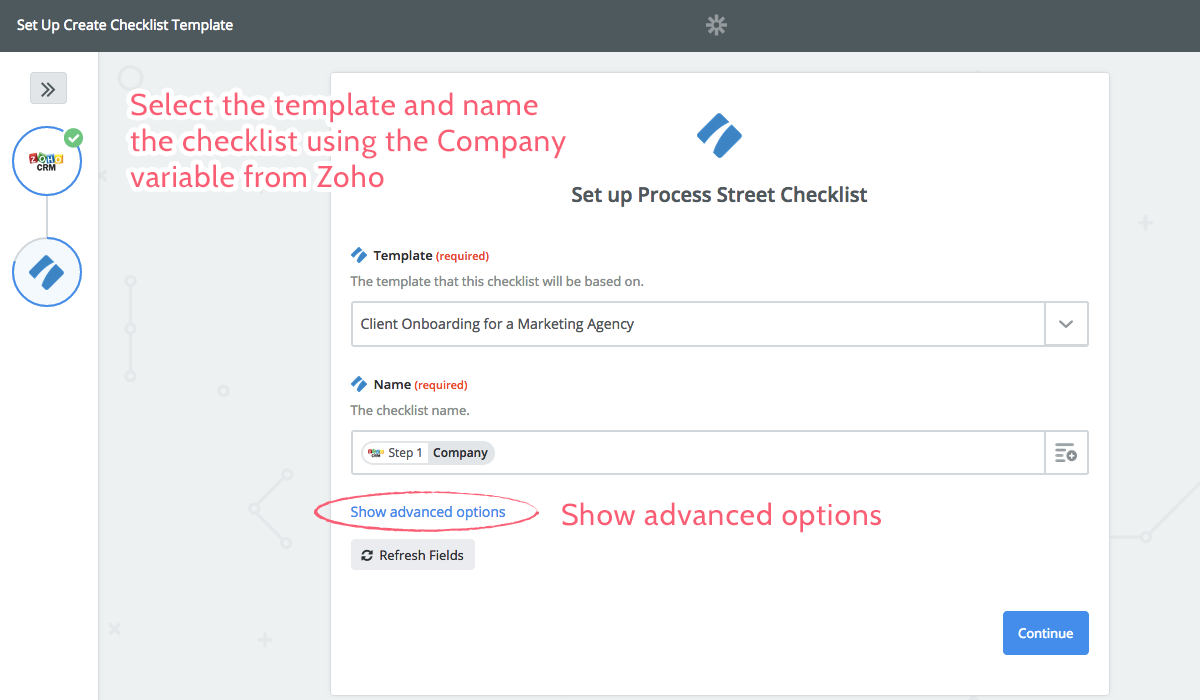1200x700 pixels.
Task: Continue to the next step
Action: pos(1045,633)
